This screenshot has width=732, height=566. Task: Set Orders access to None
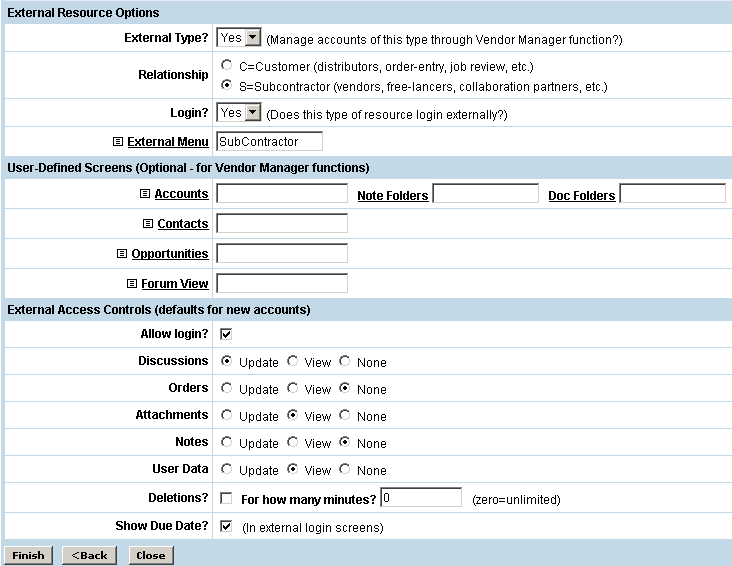point(345,388)
